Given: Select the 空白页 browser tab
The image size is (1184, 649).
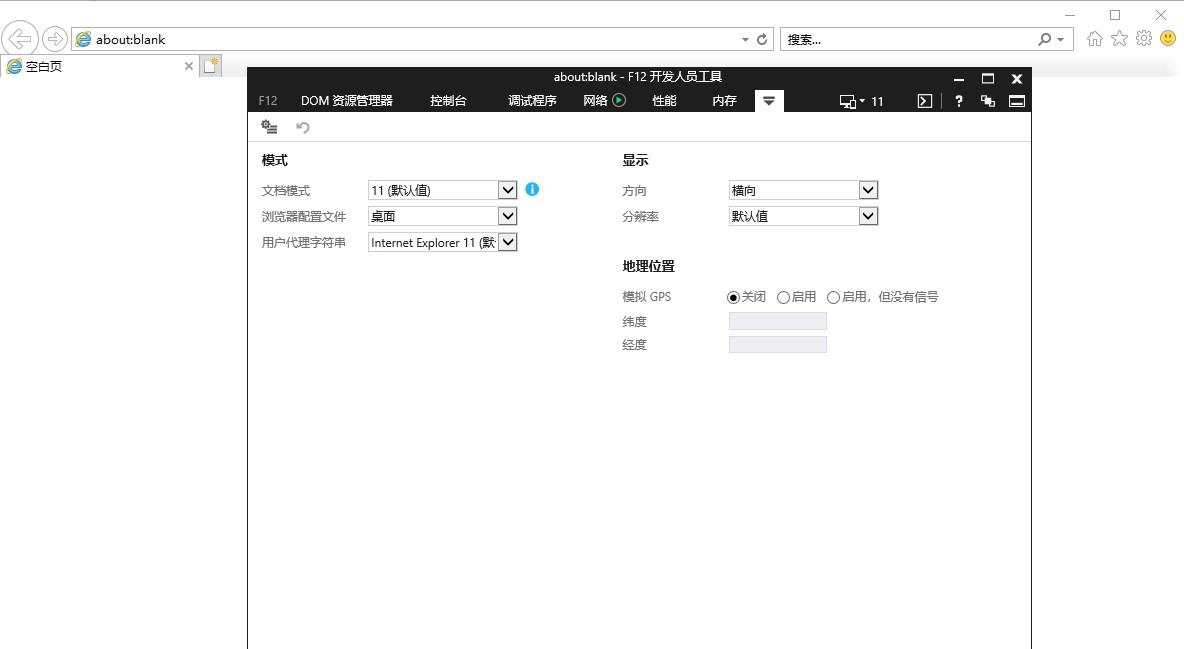Looking at the screenshot, I should pos(100,66).
